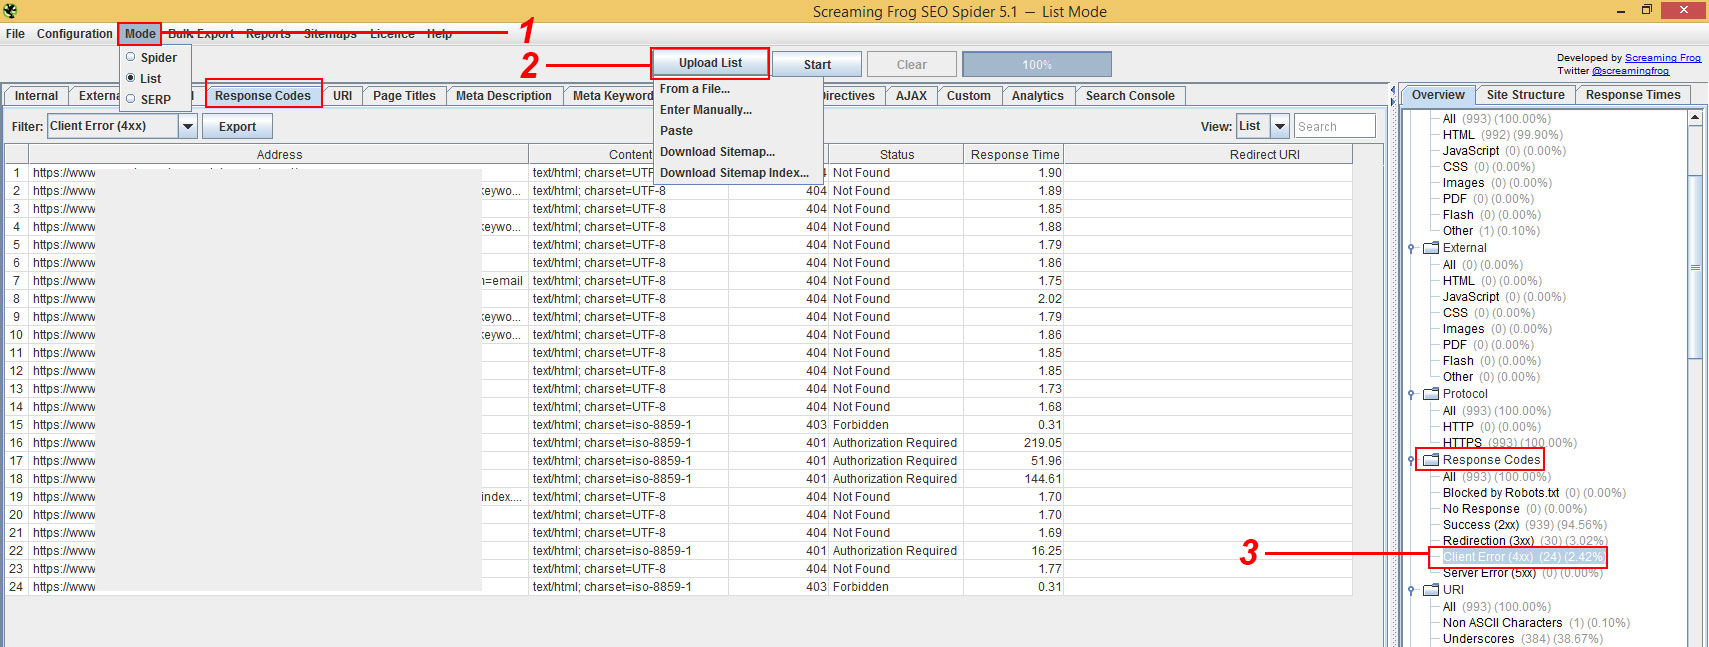
Task: Switch to the URI tab
Action: pyautogui.click(x=343, y=96)
